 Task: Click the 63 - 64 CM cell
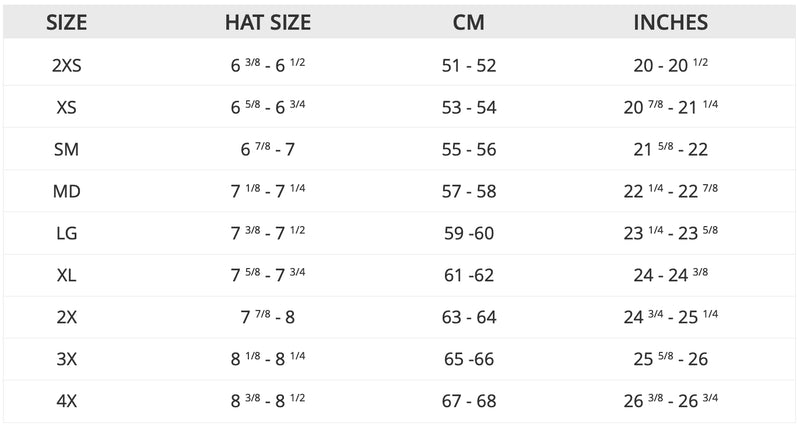[x=468, y=318]
